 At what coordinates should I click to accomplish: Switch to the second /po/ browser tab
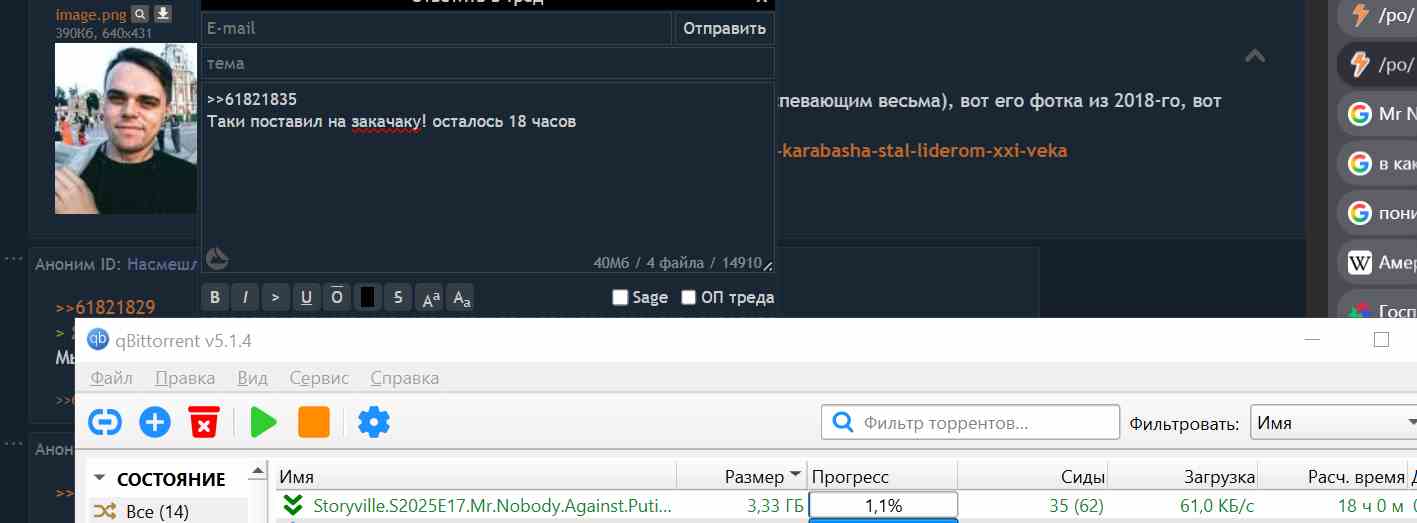point(1377,64)
